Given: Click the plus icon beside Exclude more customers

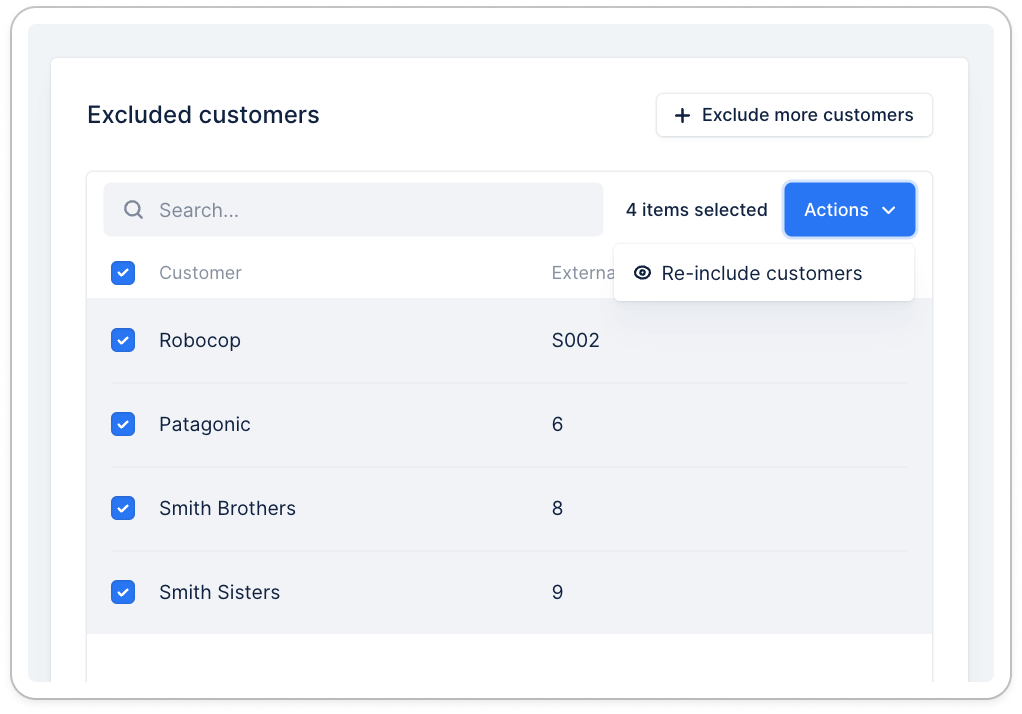Looking at the screenshot, I should (682, 116).
